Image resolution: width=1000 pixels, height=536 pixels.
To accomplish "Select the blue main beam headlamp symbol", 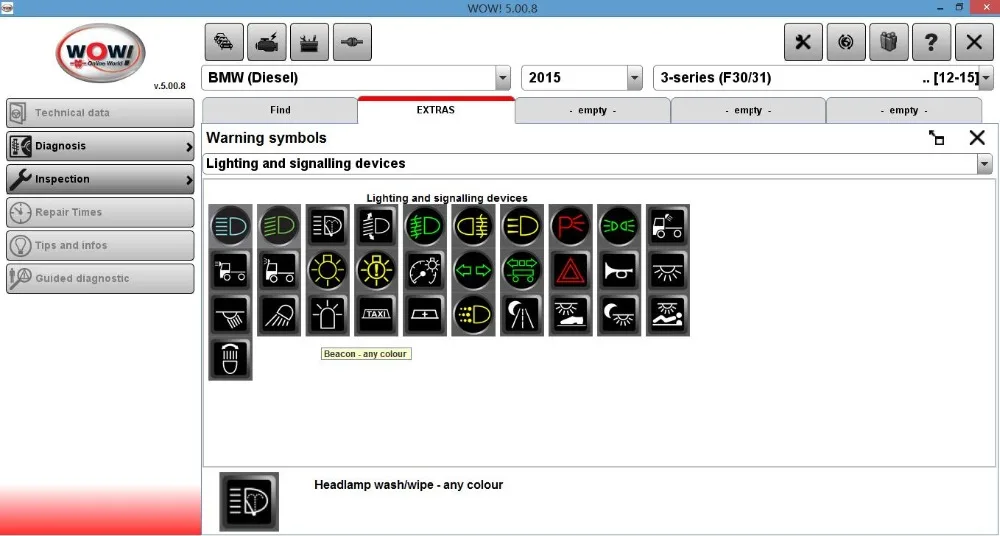I will pyautogui.click(x=230, y=226).
